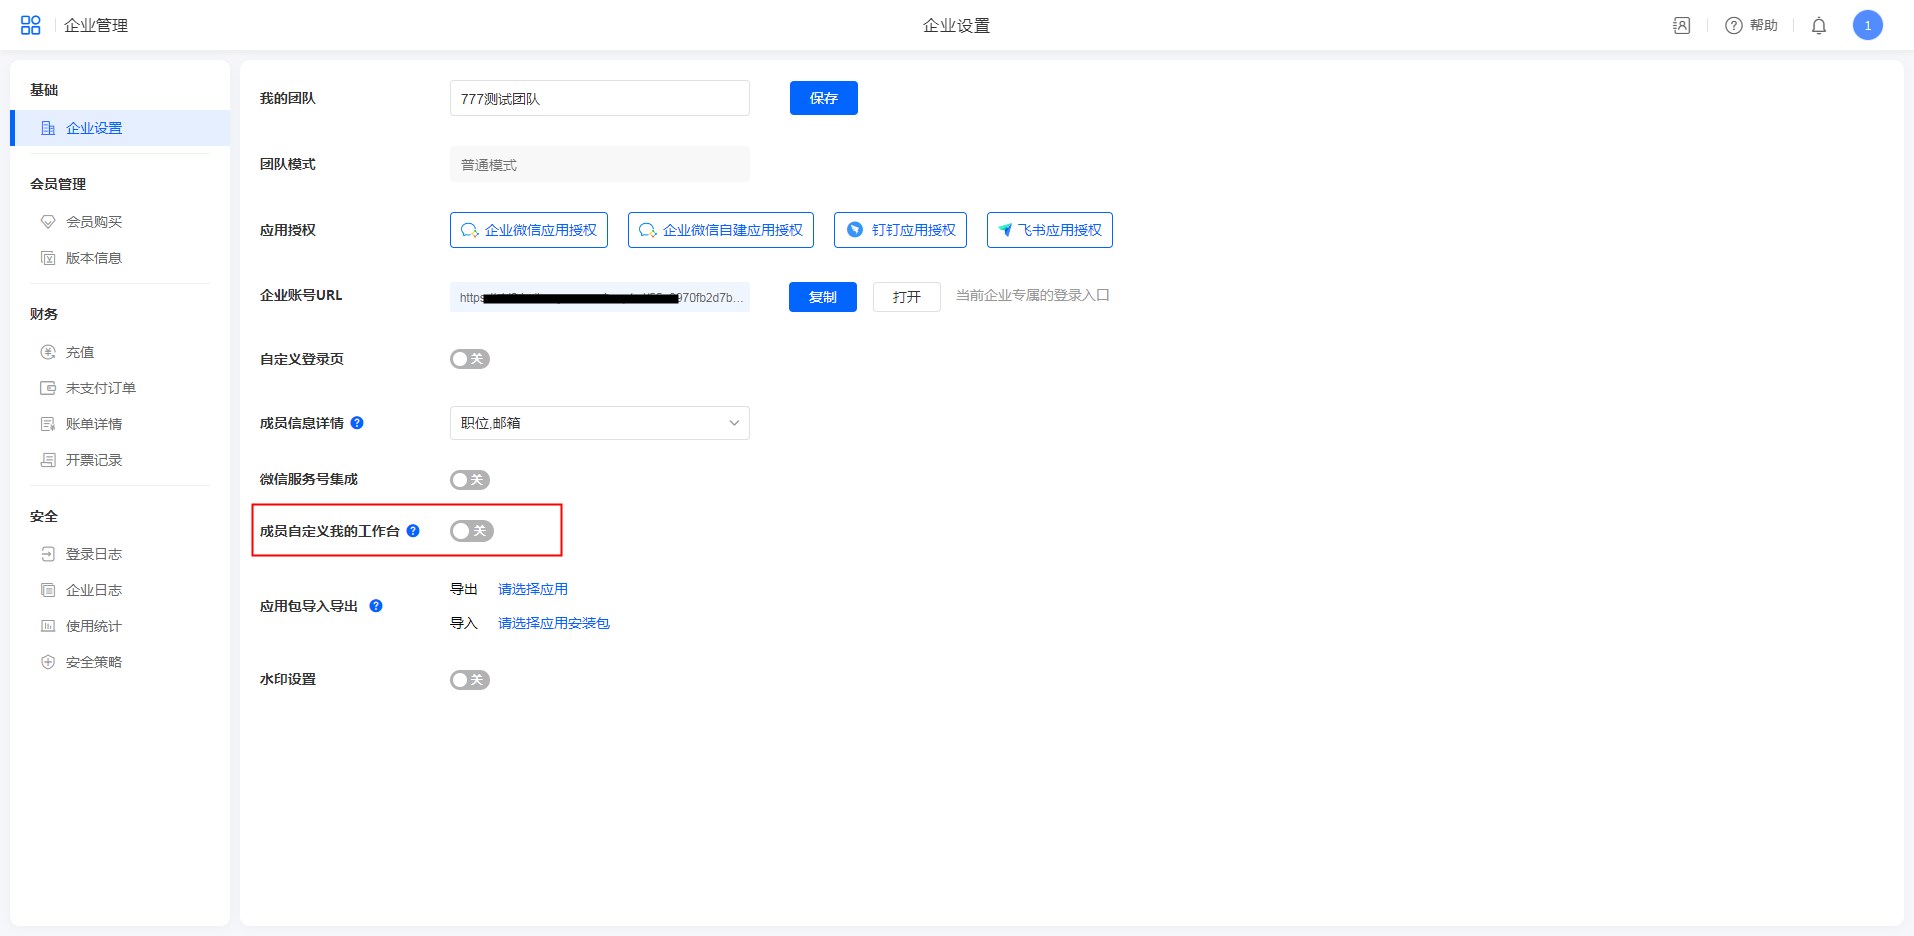Enable the 微信服务号集成 switch

point(469,480)
